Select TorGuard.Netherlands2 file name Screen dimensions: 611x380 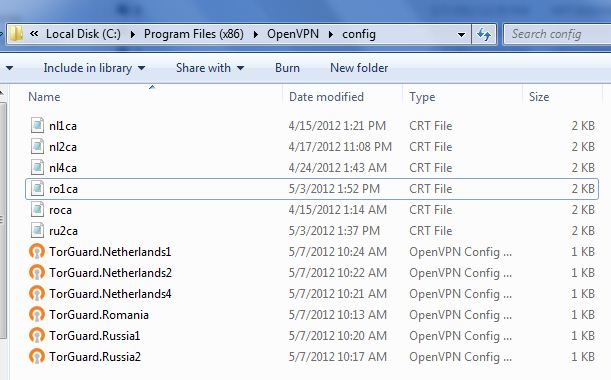coord(110,273)
